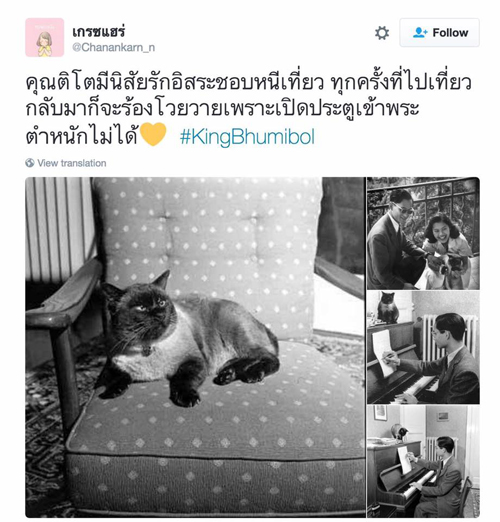Click the second tweet line starting กลับมาก็จะร้อง

(222, 109)
